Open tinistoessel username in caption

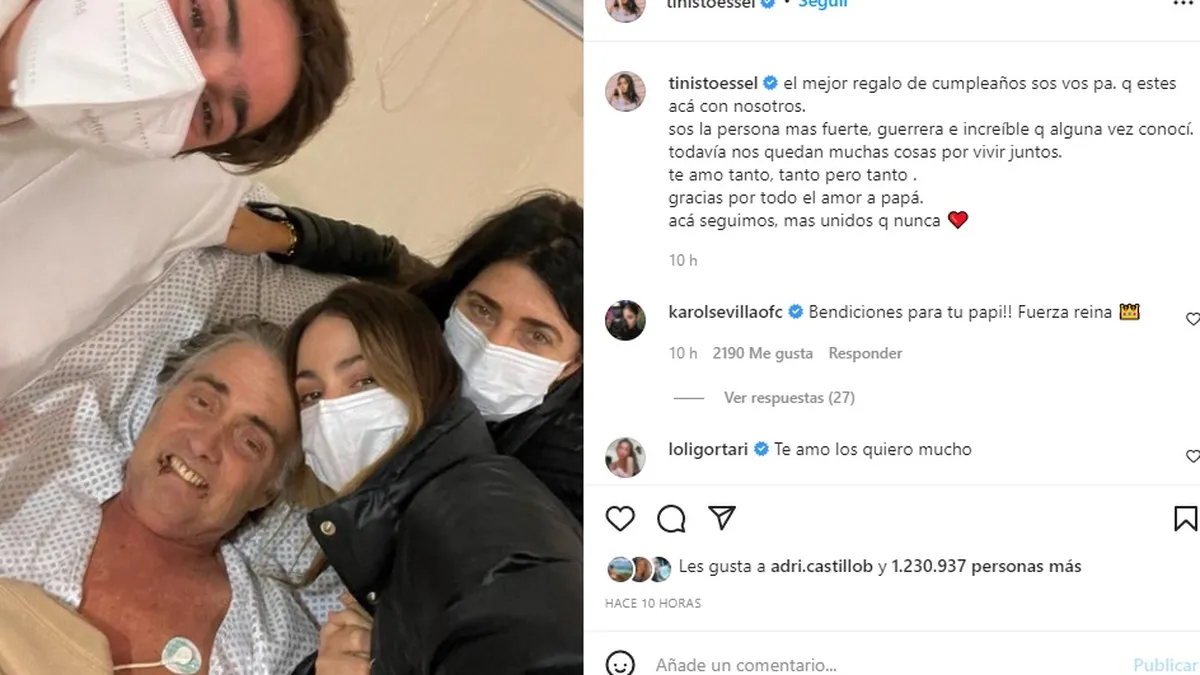713,82
